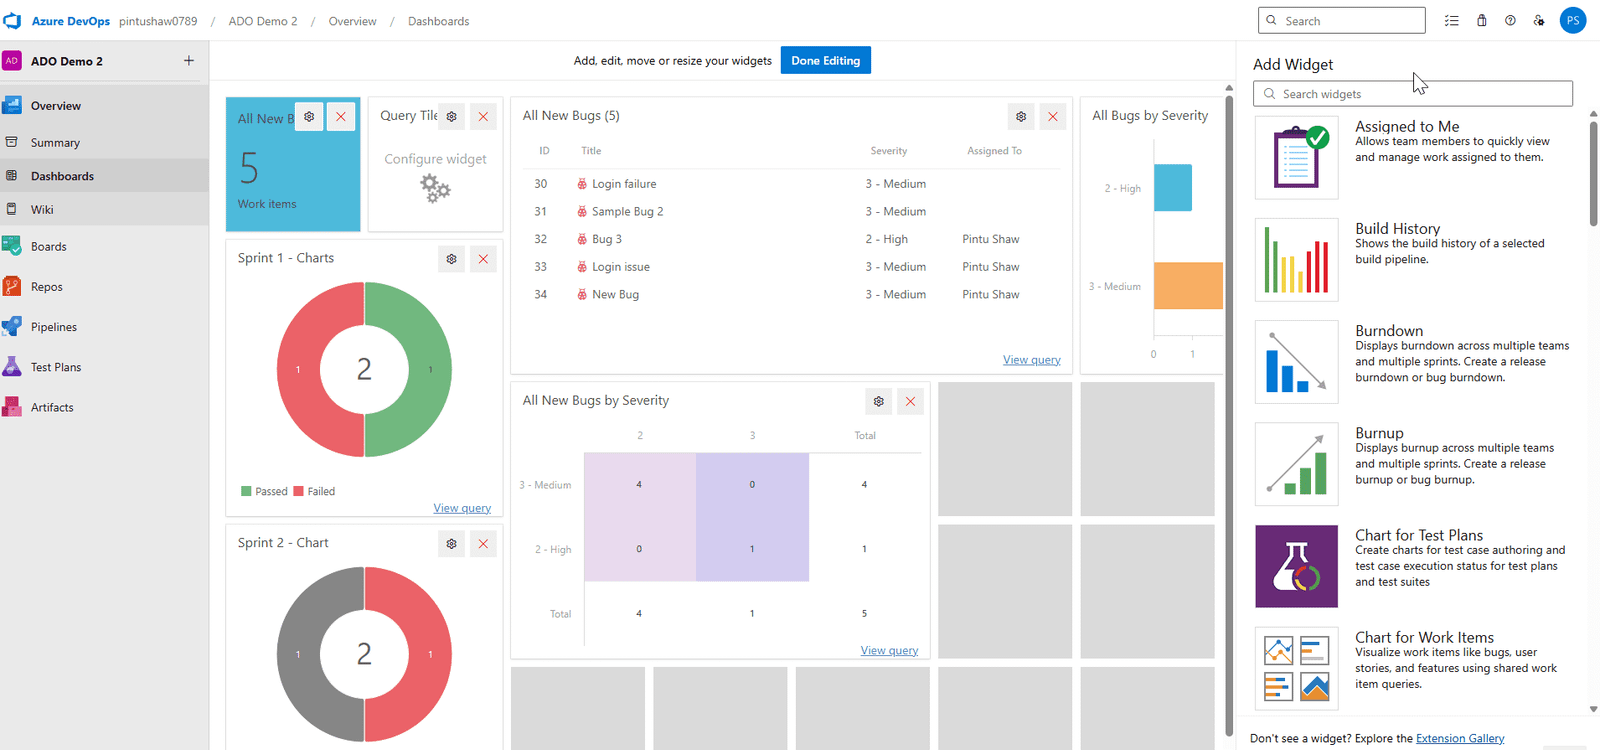Select Dashboards in the sidebar
This screenshot has height=750, width=1600.
click(x=104, y=176)
